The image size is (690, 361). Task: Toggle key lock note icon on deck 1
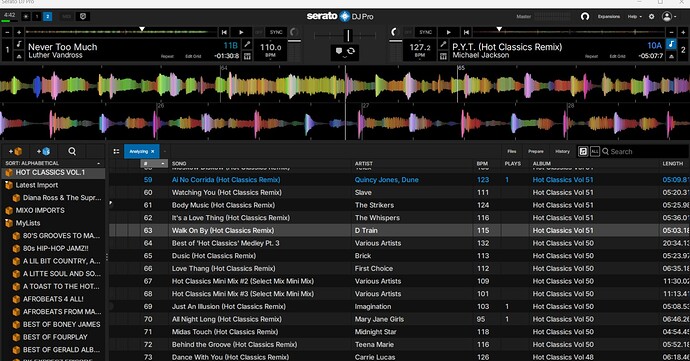[x=19, y=44]
